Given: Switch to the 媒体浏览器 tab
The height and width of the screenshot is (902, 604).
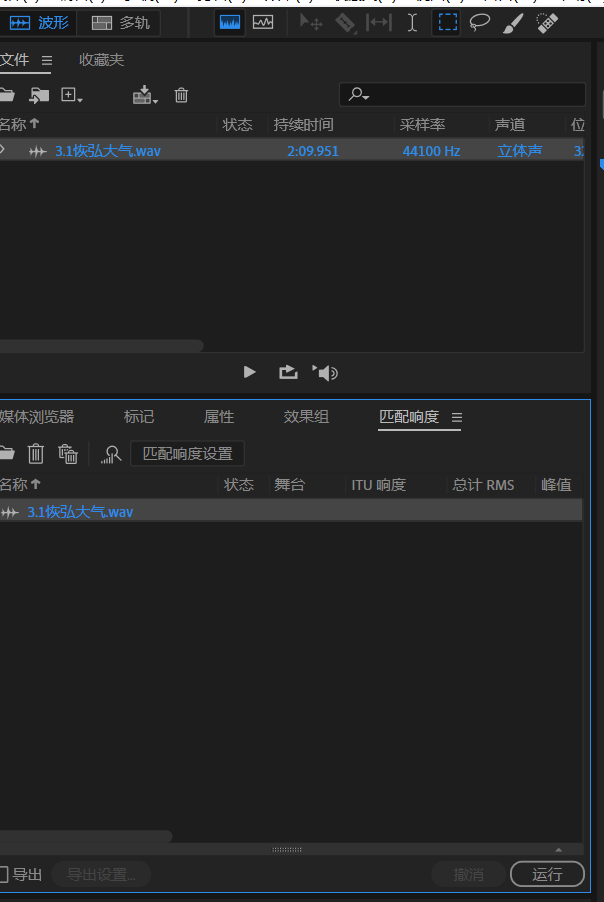Looking at the screenshot, I should tap(36, 416).
